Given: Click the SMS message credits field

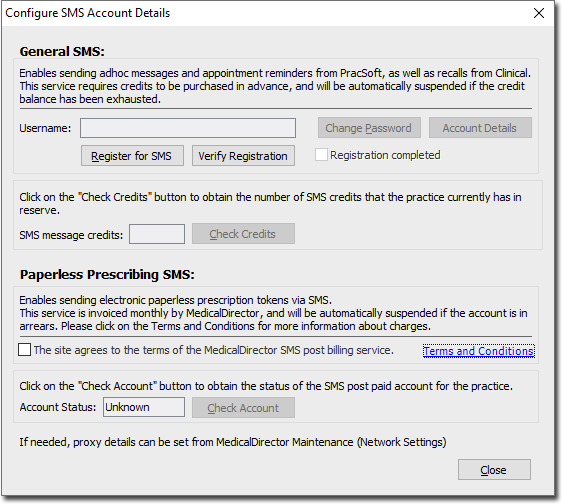Looking at the screenshot, I should pos(157,234).
